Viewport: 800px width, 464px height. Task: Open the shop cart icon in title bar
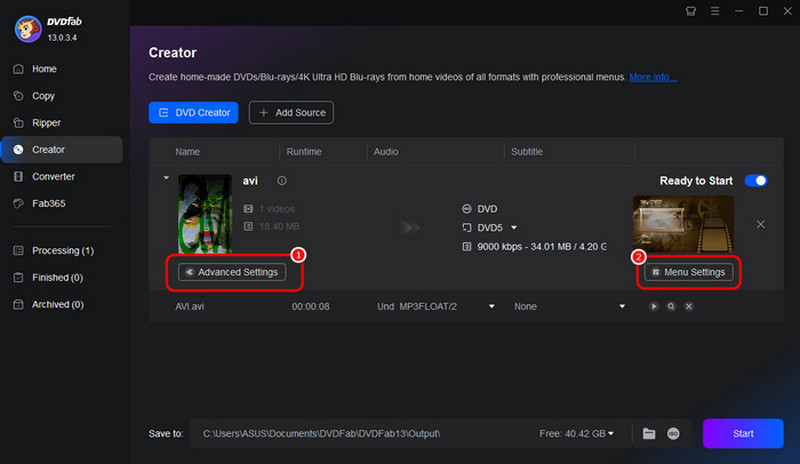(690, 11)
